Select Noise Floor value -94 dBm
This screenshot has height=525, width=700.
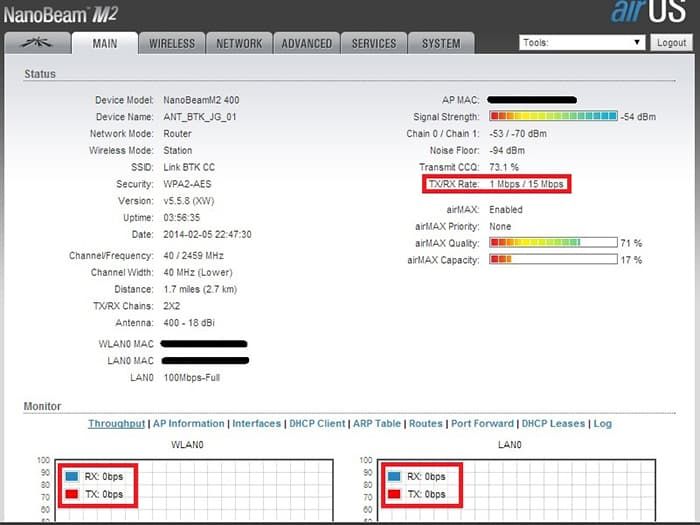507,150
